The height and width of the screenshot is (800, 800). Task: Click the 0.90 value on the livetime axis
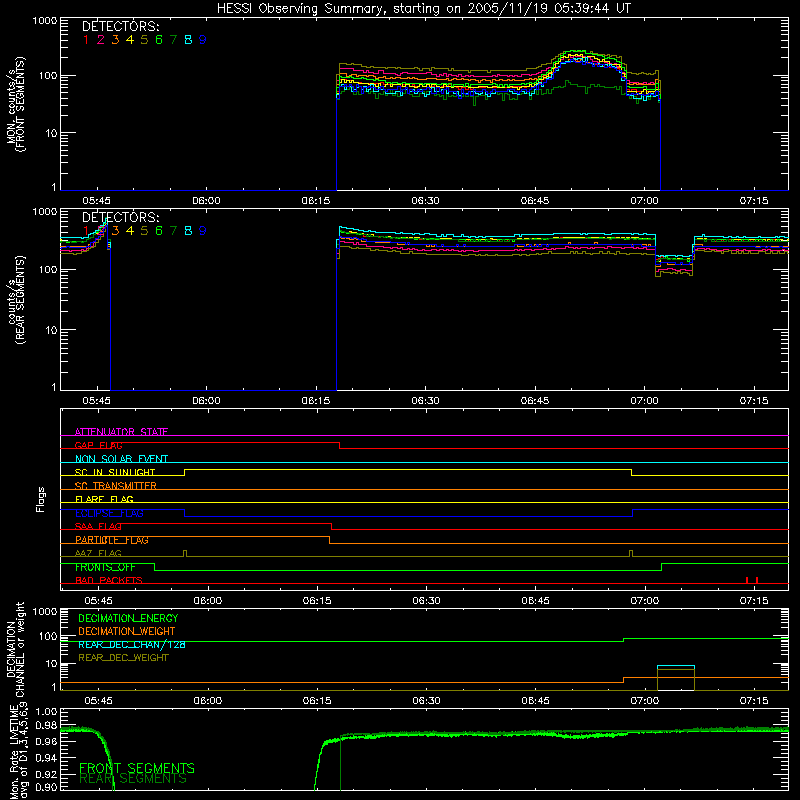(x=46, y=788)
